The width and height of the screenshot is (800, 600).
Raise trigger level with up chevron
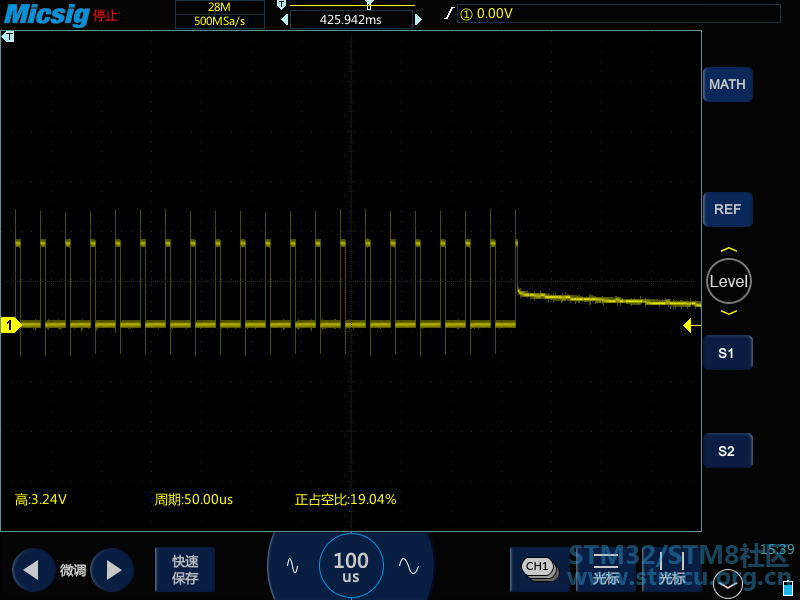[729, 249]
